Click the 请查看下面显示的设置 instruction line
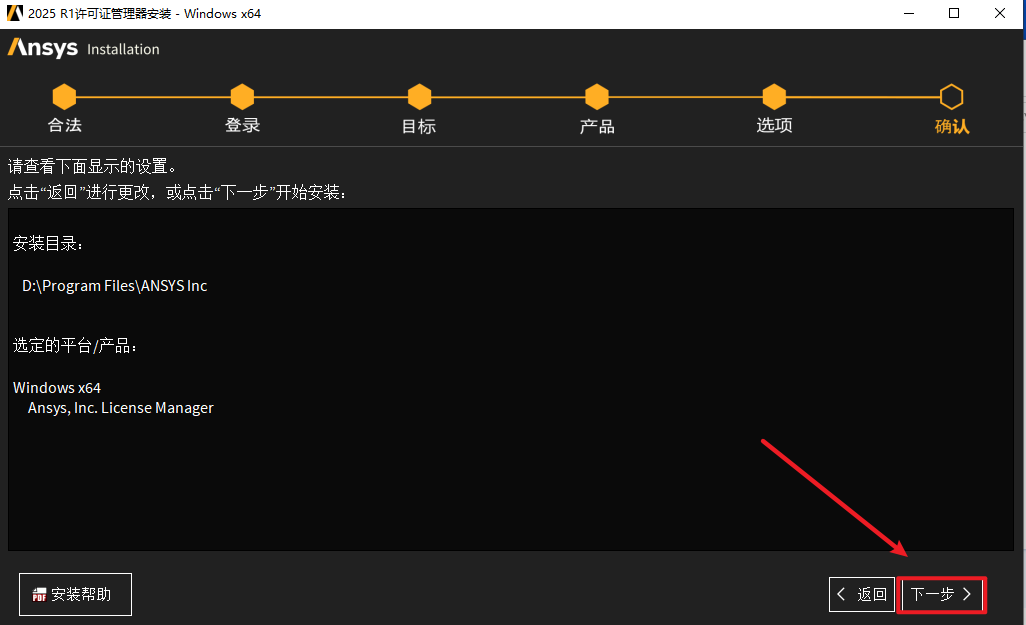1026x625 pixels. click(92, 166)
